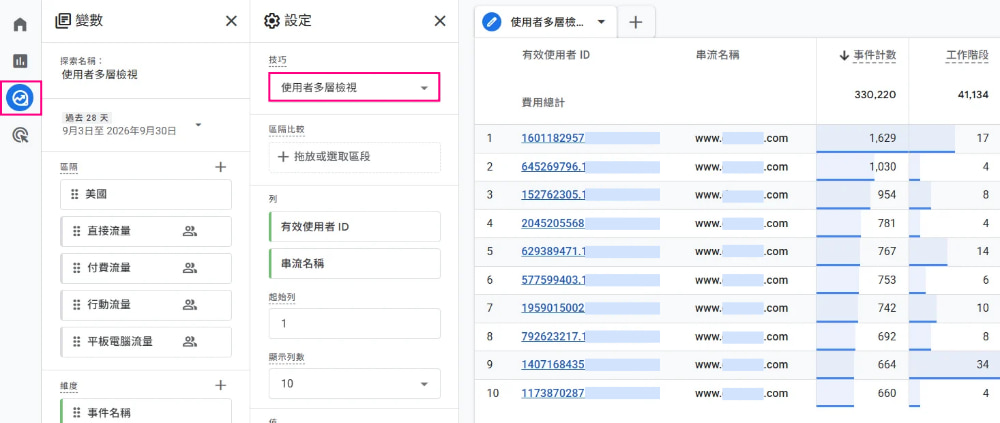Open the date range dropdown
This screenshot has height=423, width=1000.
[x=198, y=124]
